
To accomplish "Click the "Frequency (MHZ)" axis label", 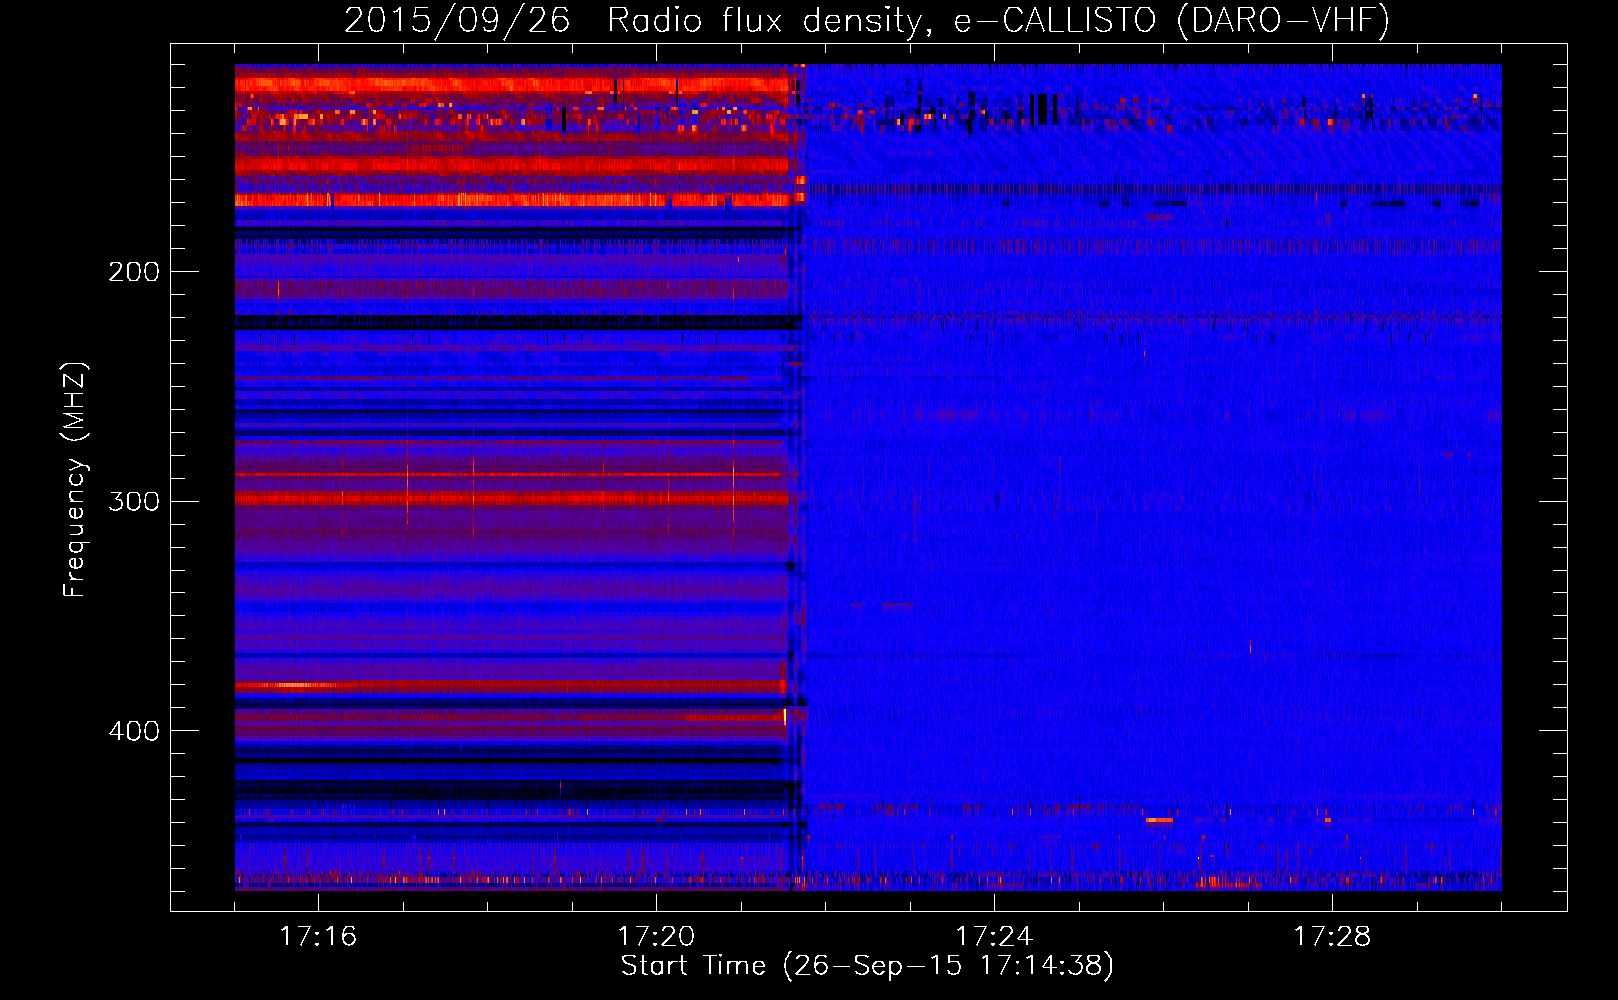I will point(76,480).
